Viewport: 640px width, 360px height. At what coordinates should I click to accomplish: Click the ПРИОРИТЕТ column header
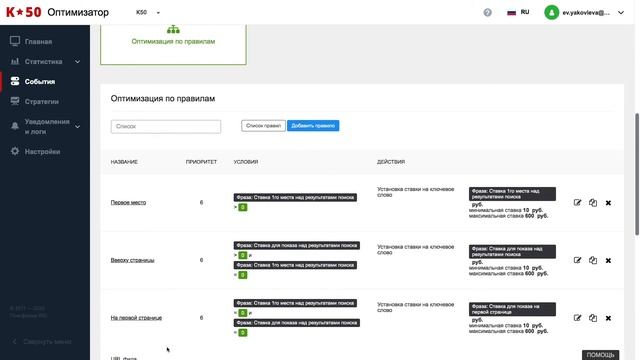tap(201, 162)
